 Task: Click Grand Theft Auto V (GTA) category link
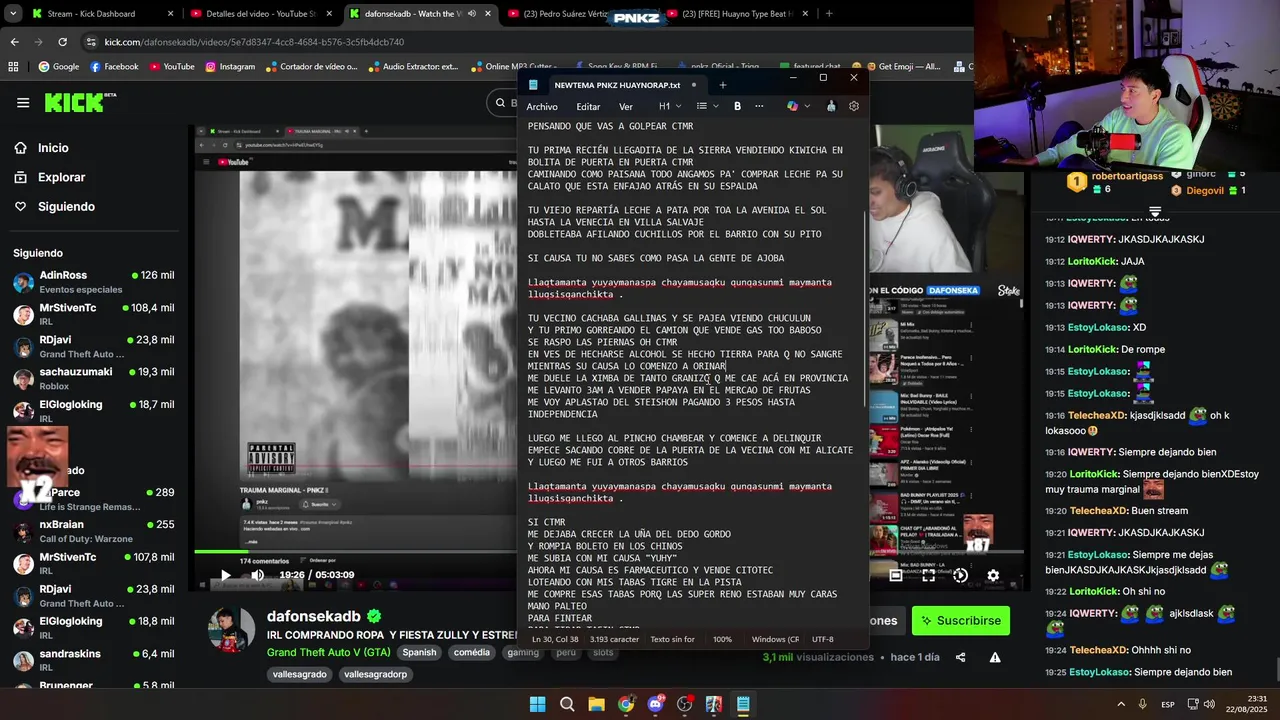tap(328, 652)
